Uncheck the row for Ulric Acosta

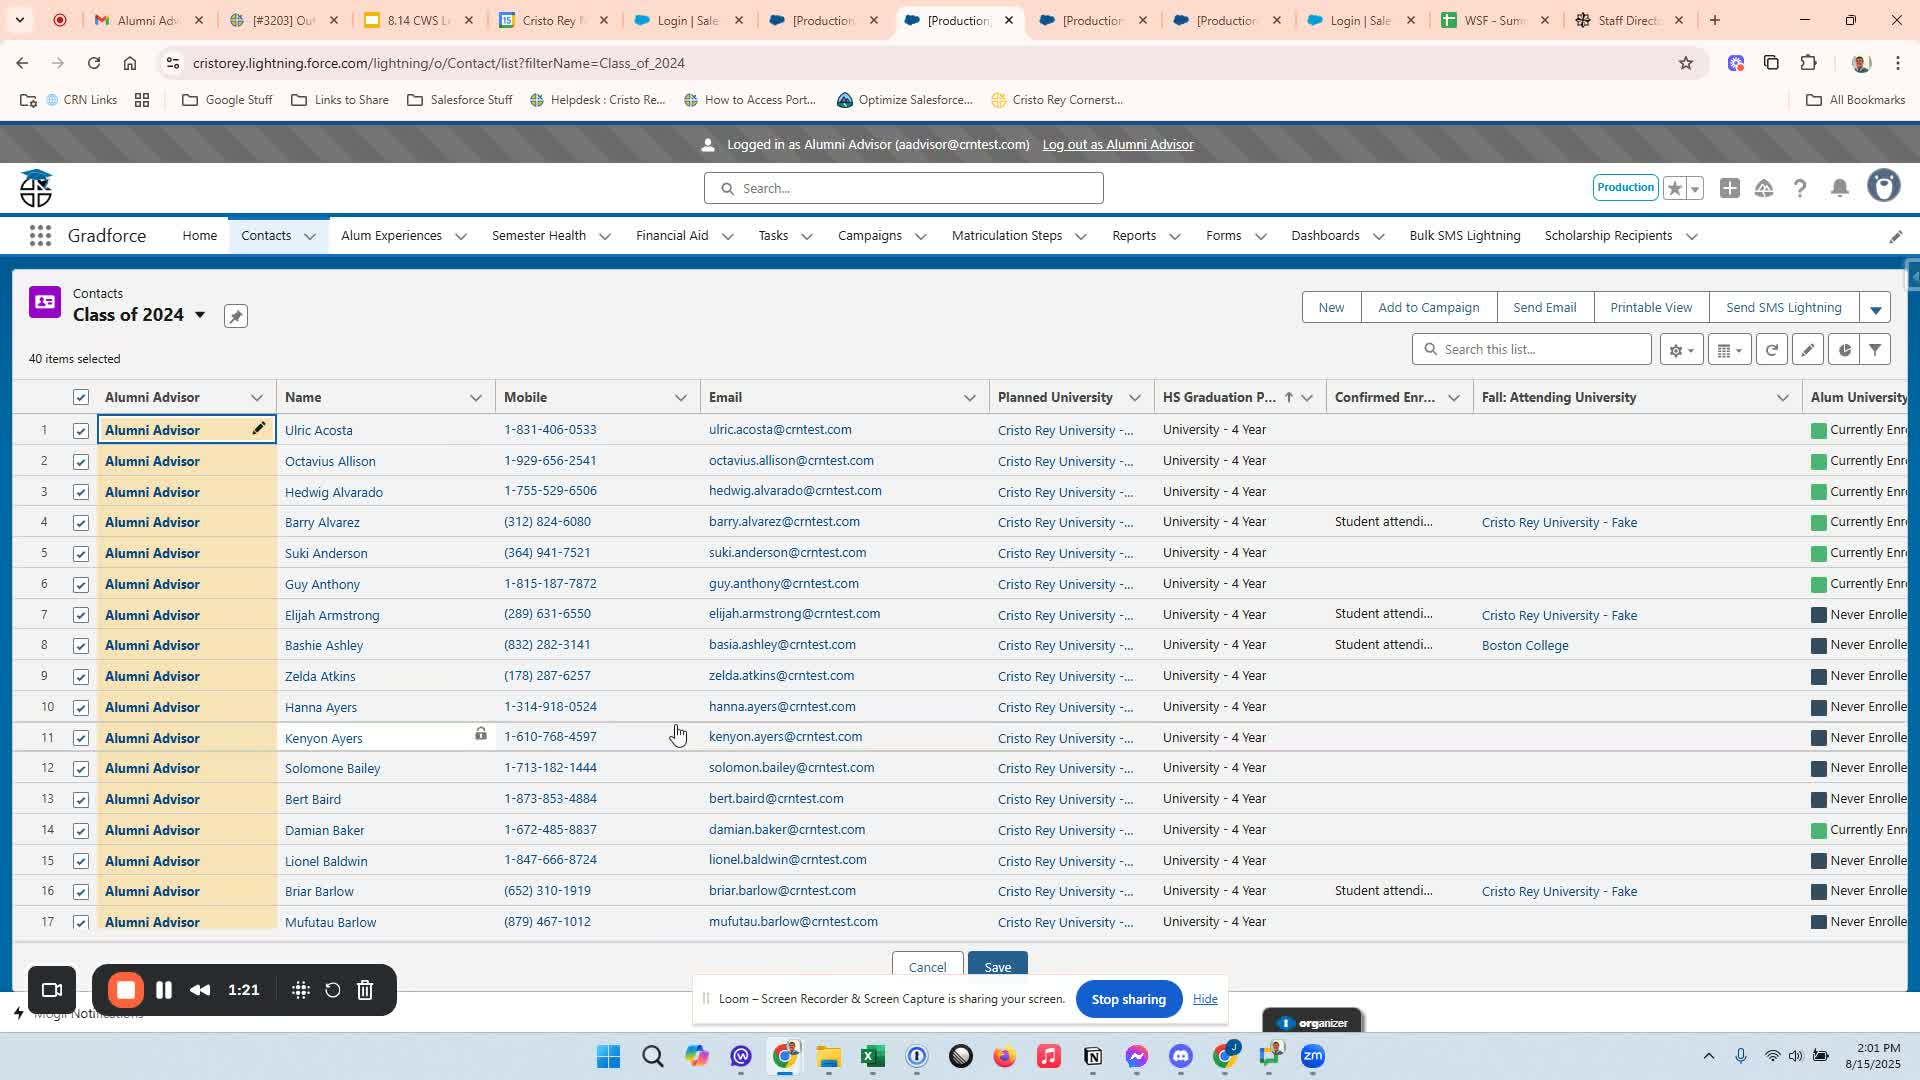coord(81,431)
